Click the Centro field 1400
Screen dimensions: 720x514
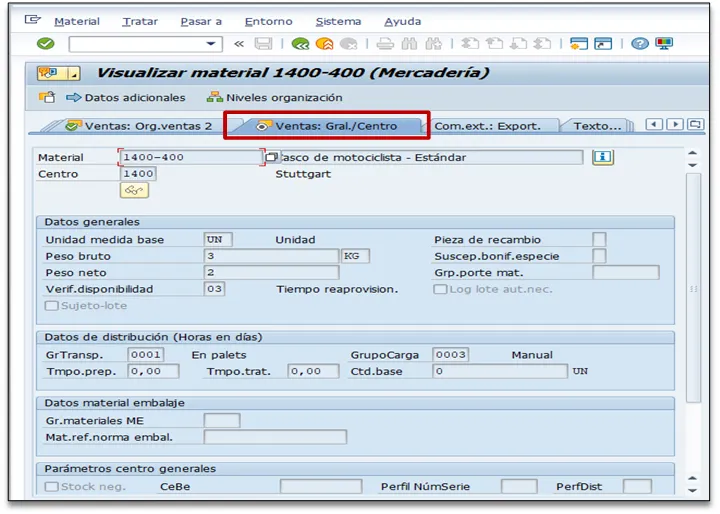(x=138, y=174)
